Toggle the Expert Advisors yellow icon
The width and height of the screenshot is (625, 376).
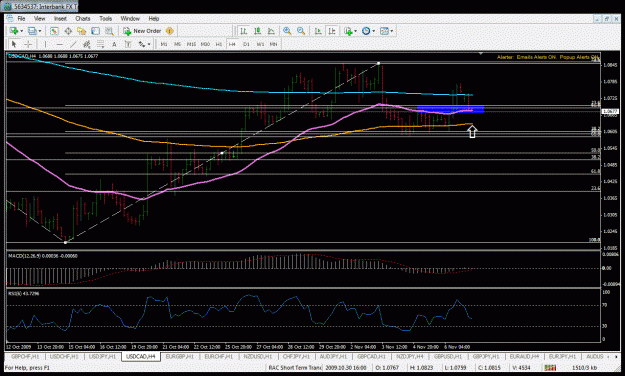[169, 31]
